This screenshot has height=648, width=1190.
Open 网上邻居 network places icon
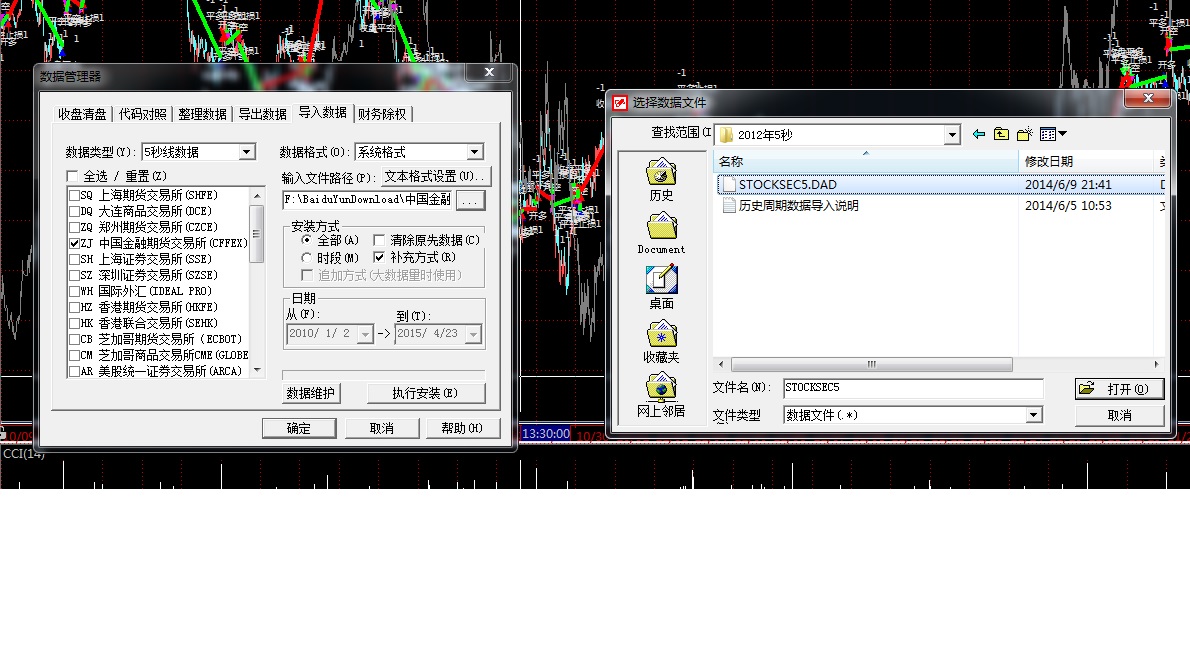[661, 396]
